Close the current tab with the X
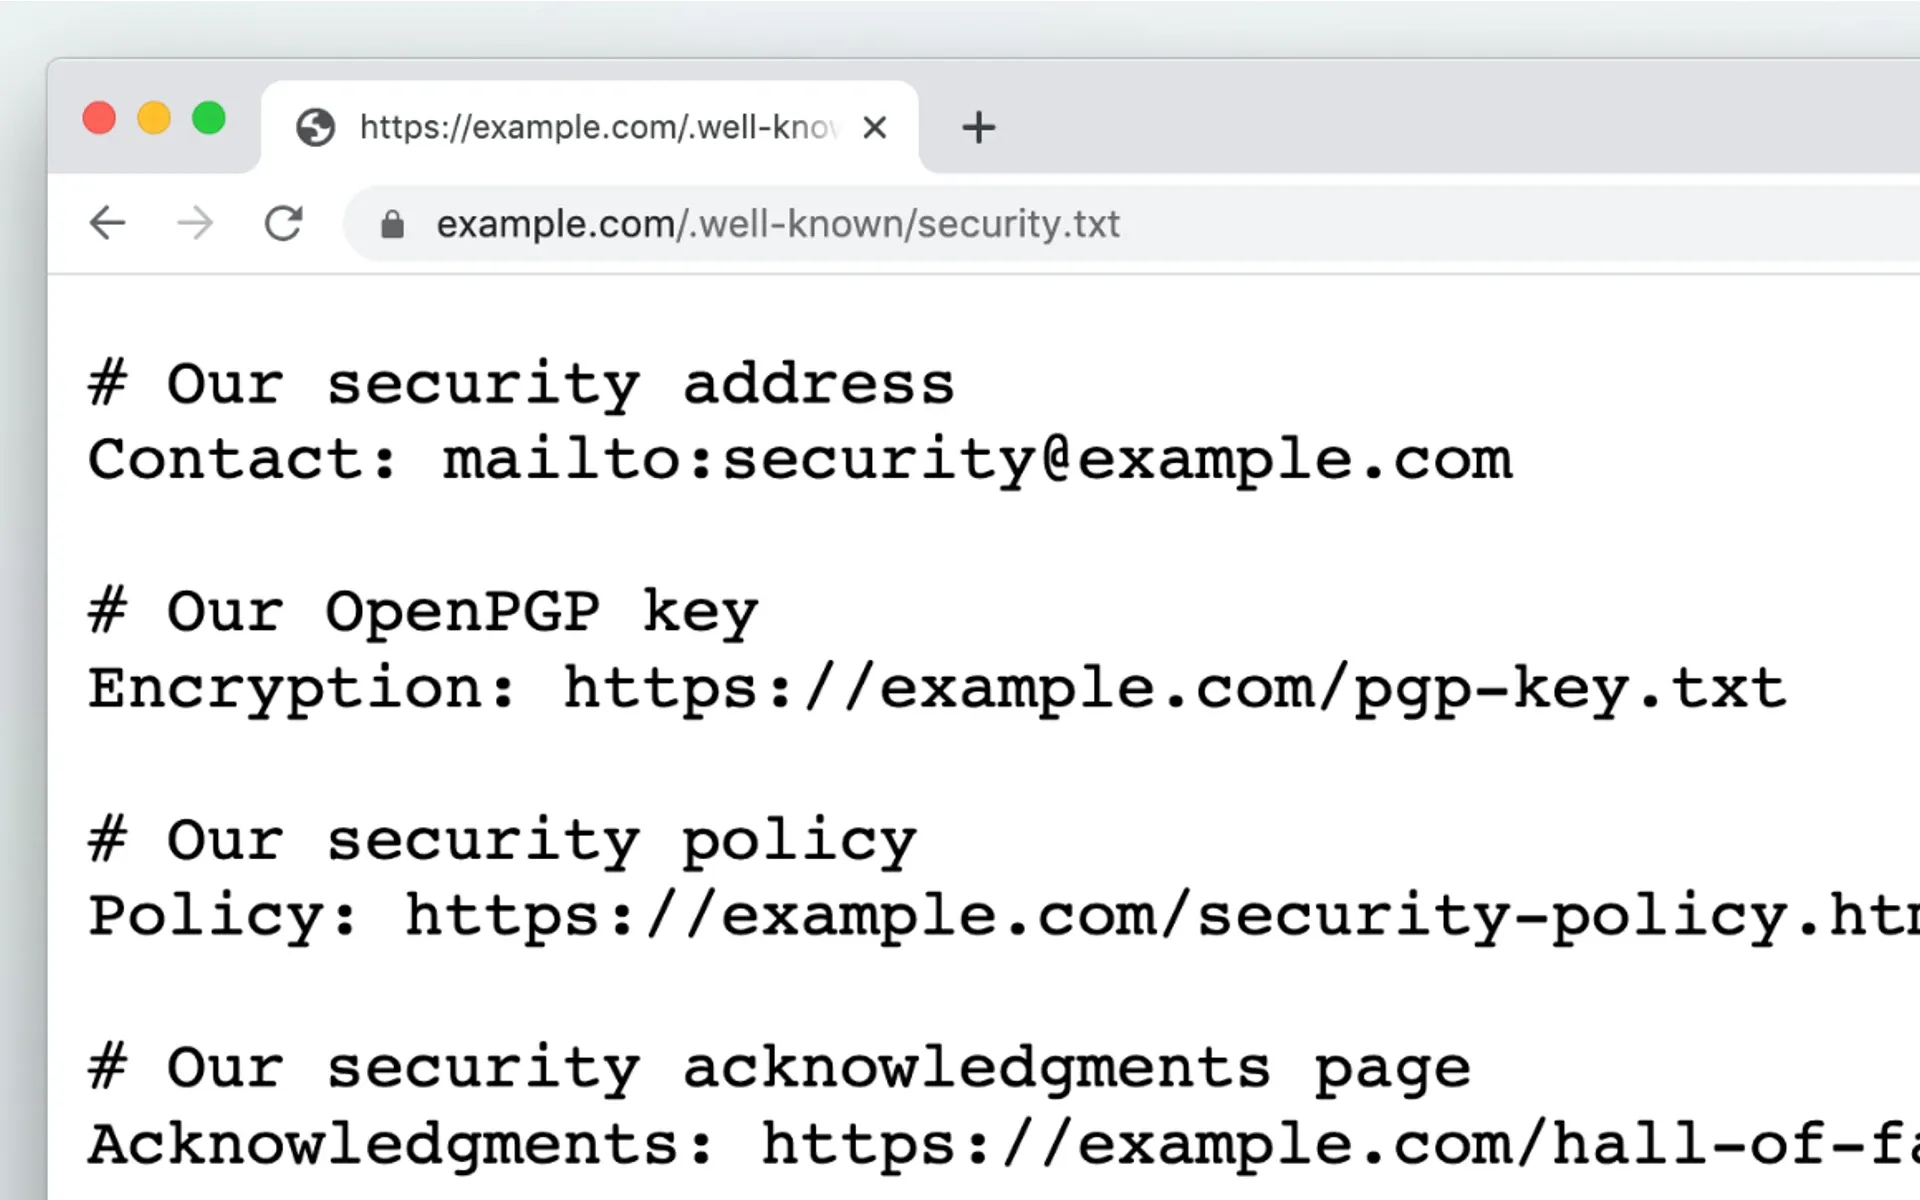 point(874,127)
